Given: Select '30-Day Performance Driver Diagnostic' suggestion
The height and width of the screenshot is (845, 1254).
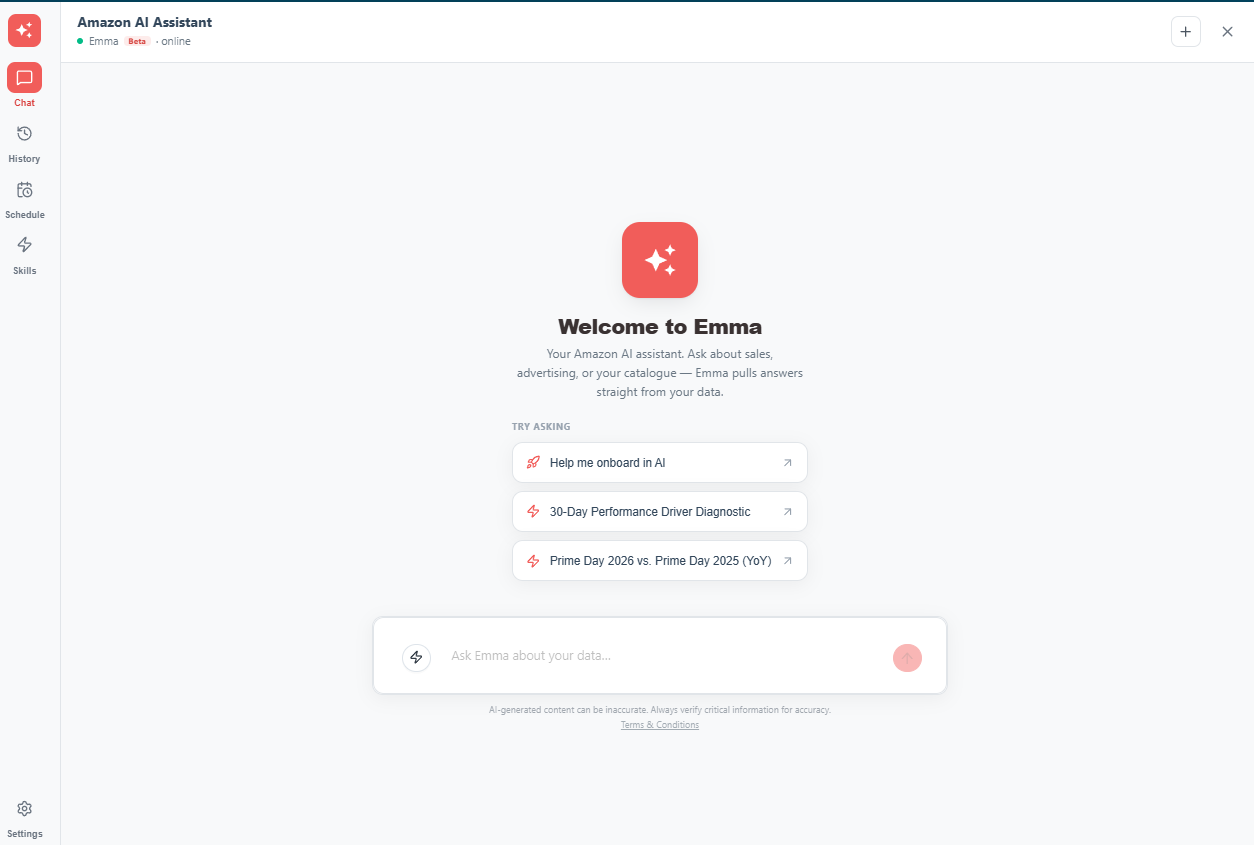Looking at the screenshot, I should pyautogui.click(x=660, y=512).
